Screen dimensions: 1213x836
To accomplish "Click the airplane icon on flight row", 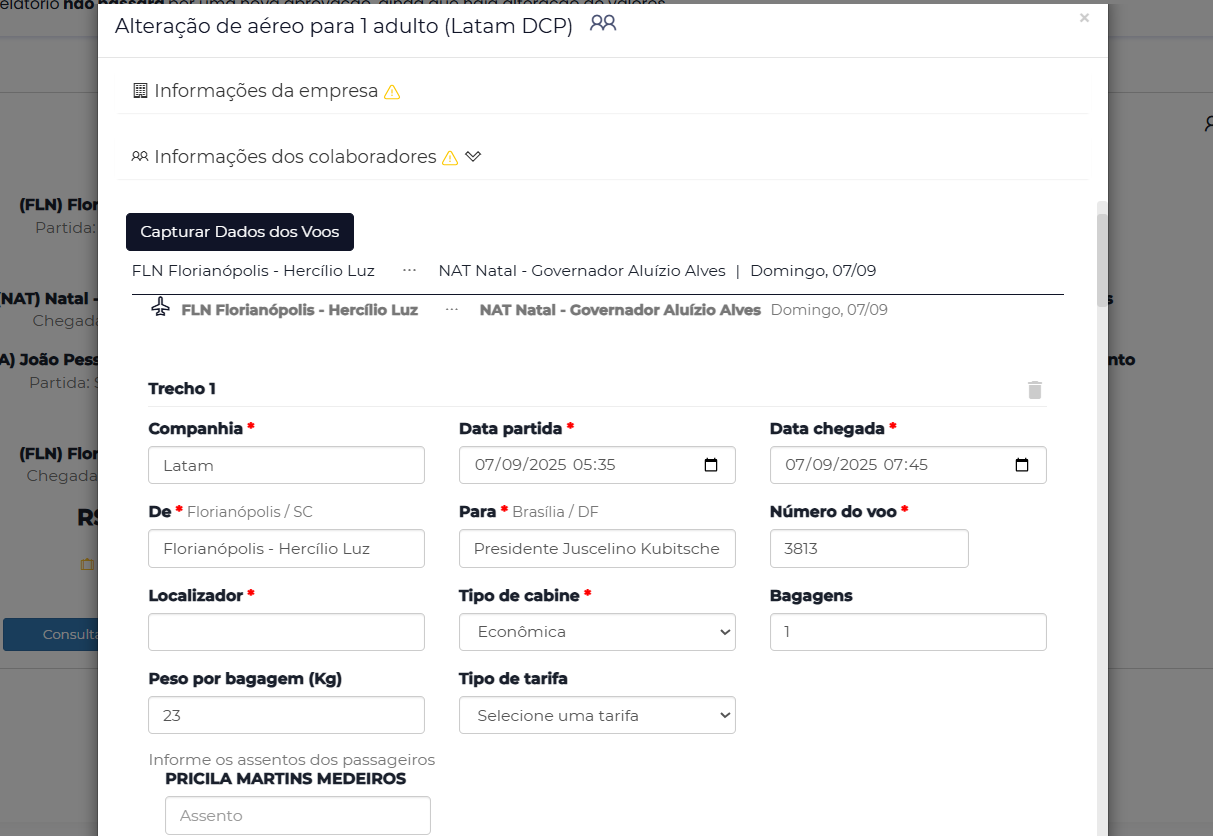I will (160, 308).
